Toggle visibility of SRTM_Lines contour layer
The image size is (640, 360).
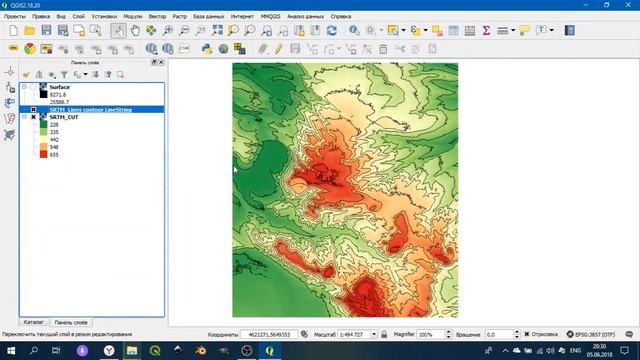[x=33, y=109]
